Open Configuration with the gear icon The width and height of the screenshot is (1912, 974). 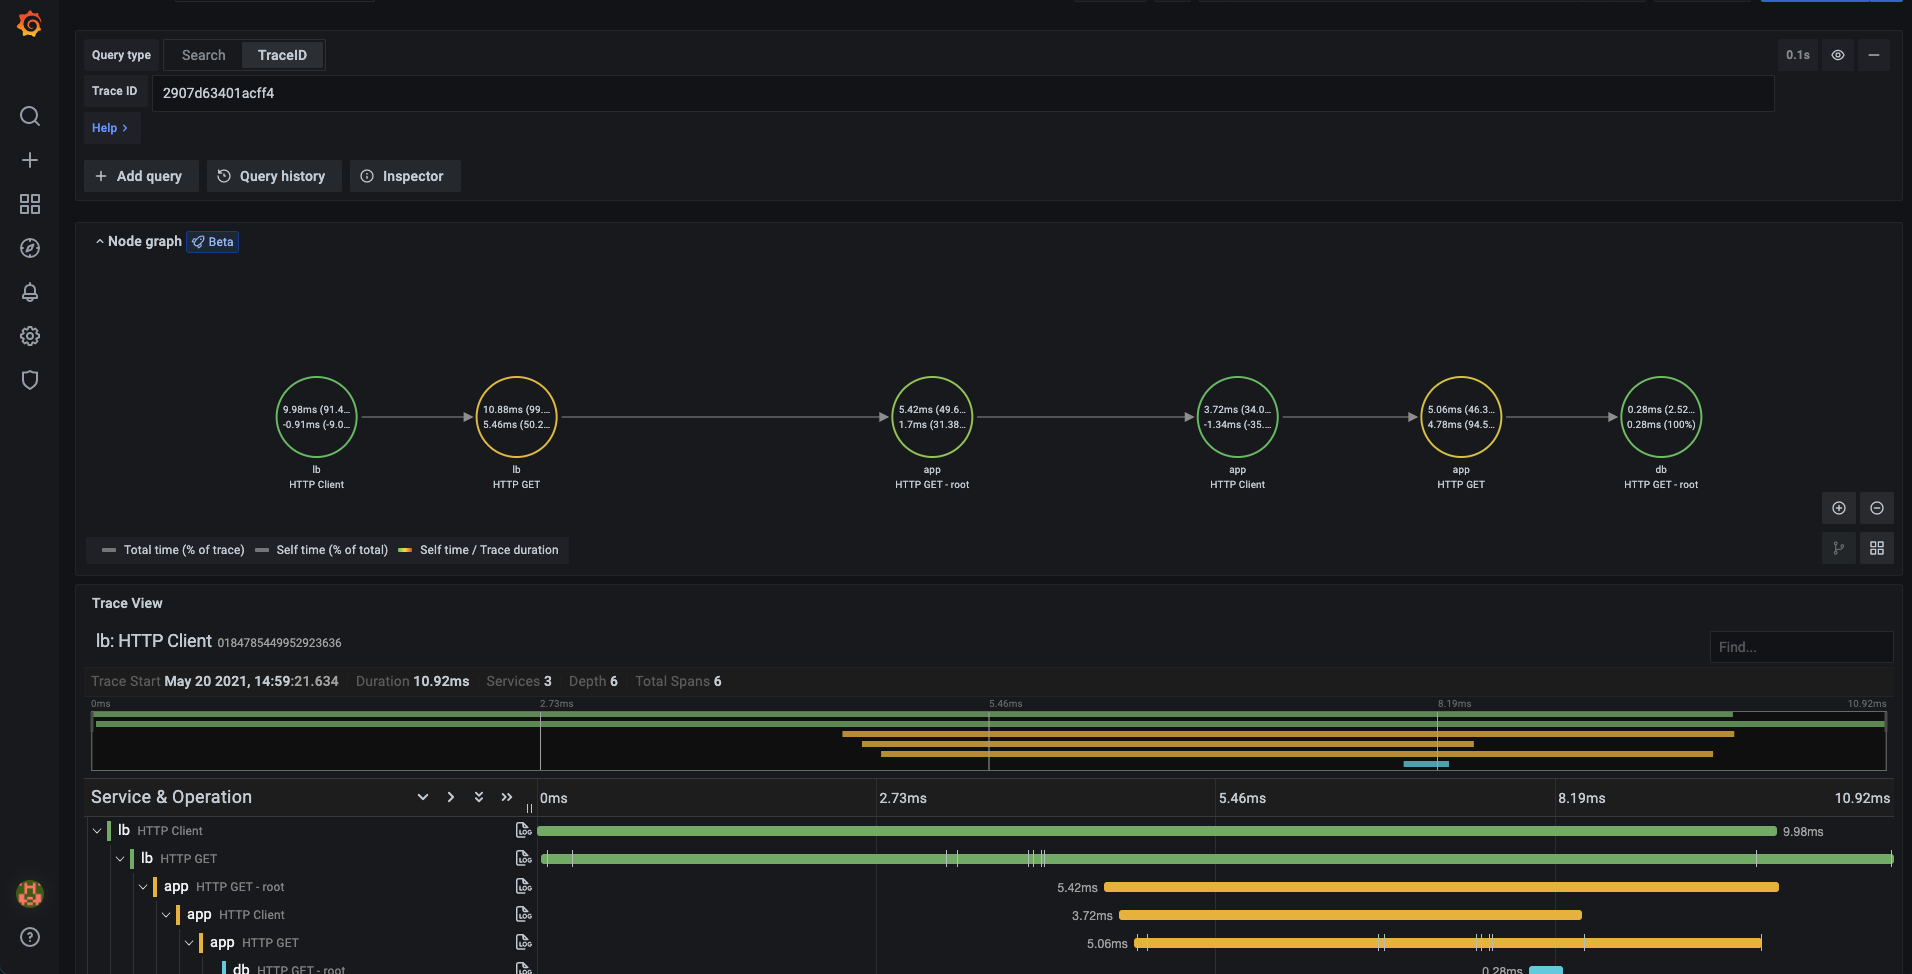pyautogui.click(x=30, y=336)
